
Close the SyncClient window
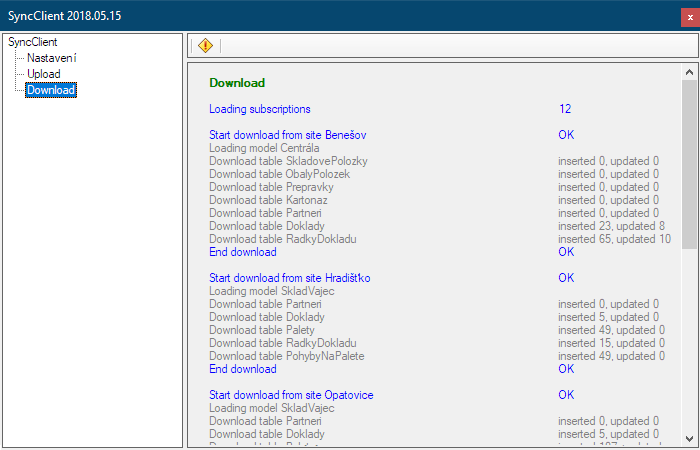(690, 17)
